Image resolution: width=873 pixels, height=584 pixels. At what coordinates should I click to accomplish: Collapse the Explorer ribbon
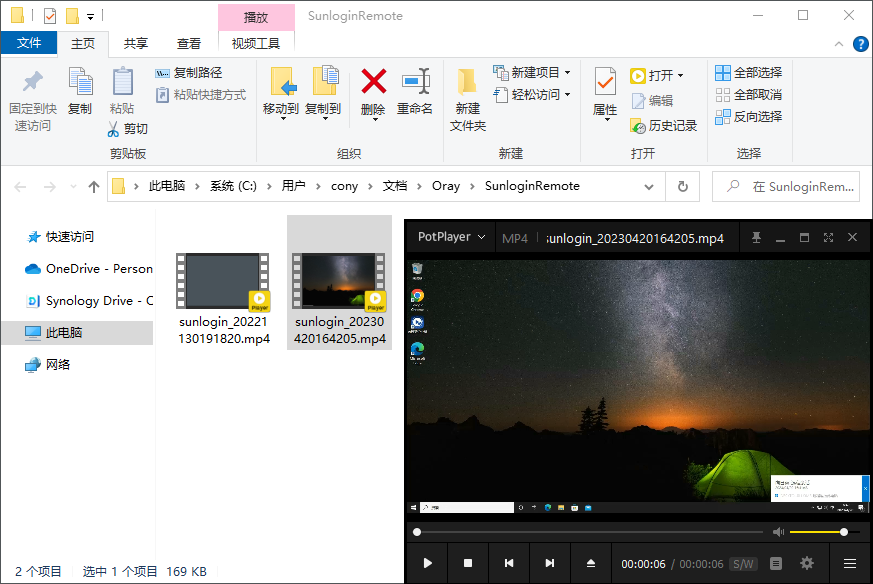[838, 44]
